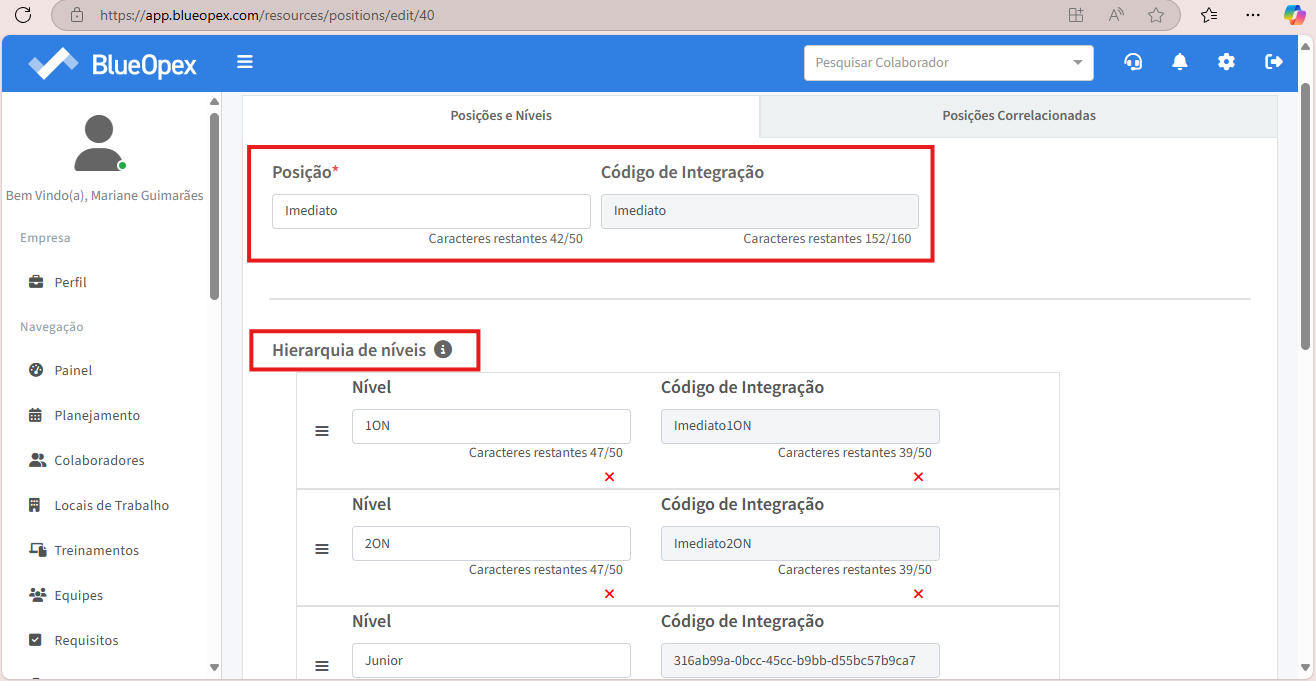1316x681 pixels.
Task: Open the favorites list icon
Action: pos(1209,15)
